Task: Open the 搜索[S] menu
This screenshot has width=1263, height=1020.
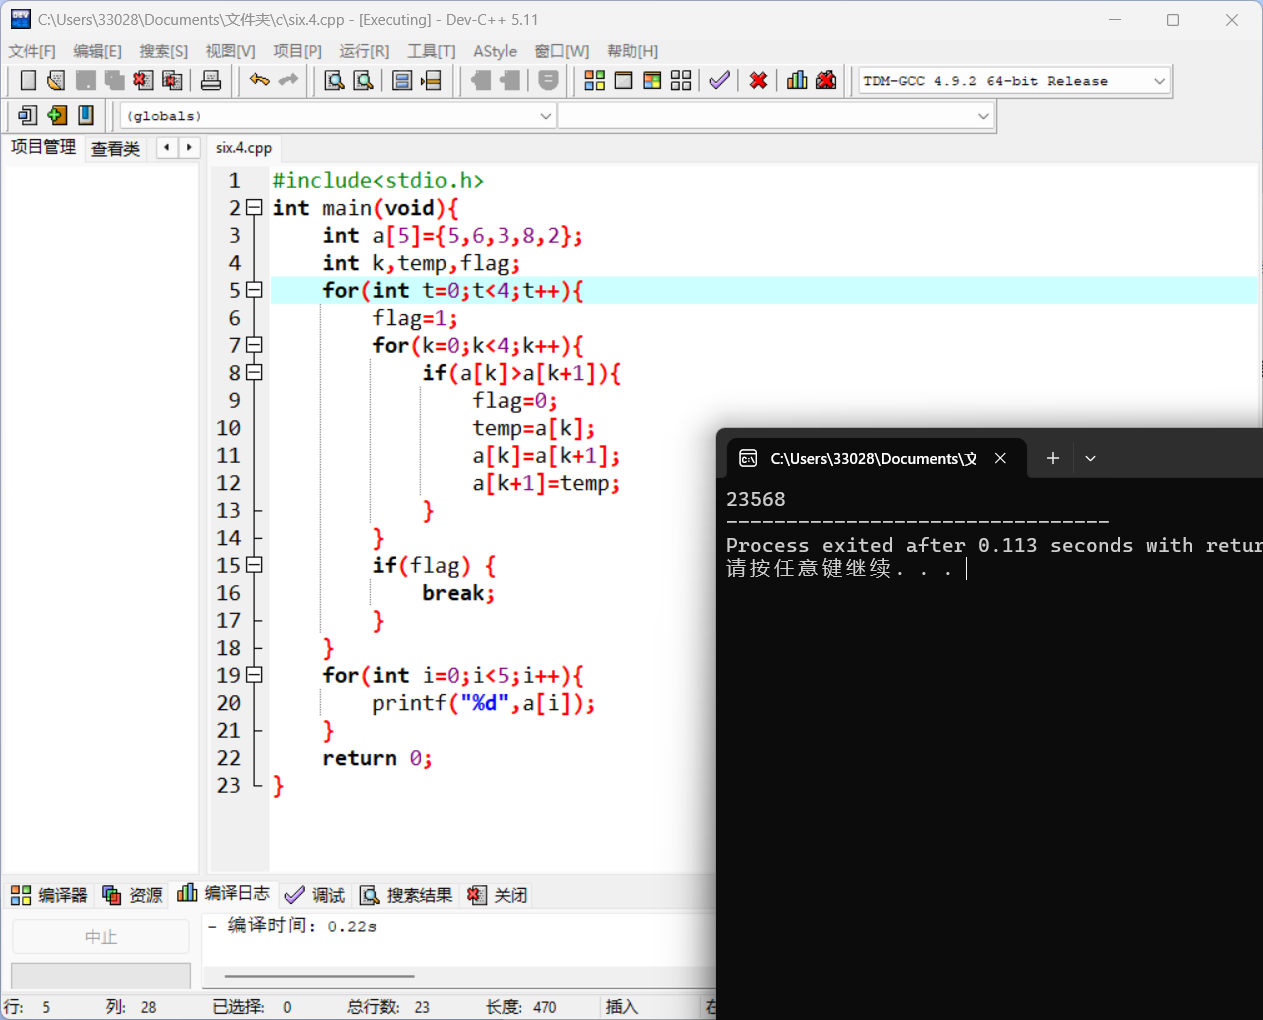Action: [x=163, y=51]
